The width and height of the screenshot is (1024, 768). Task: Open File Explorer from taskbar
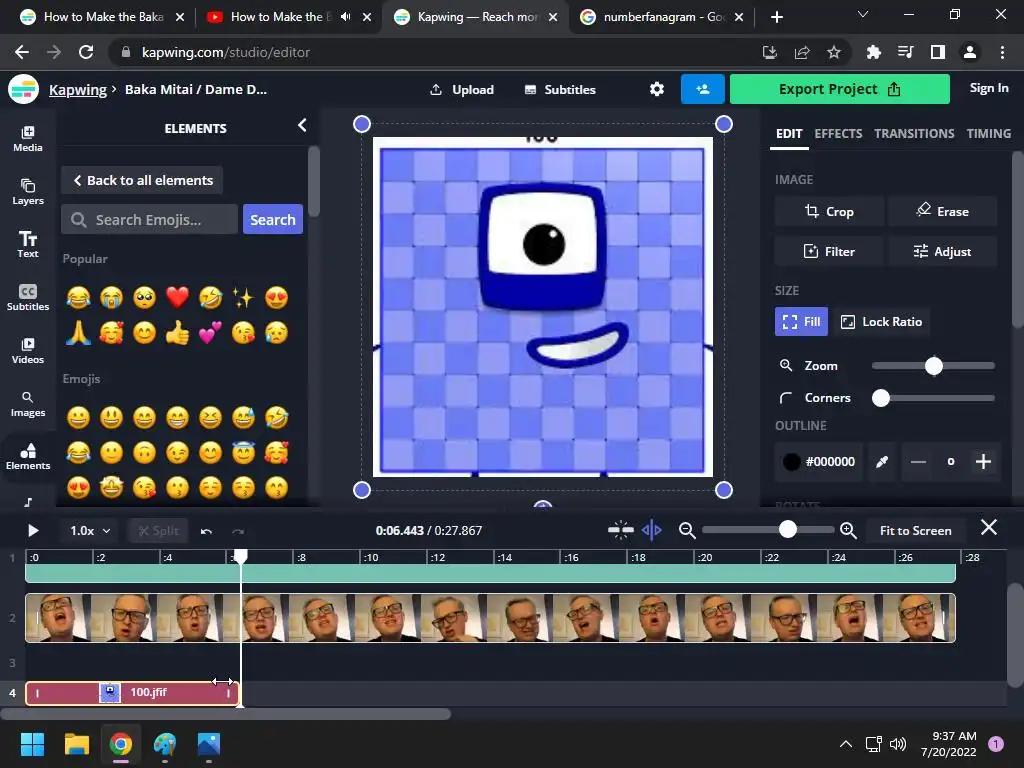tap(77, 744)
